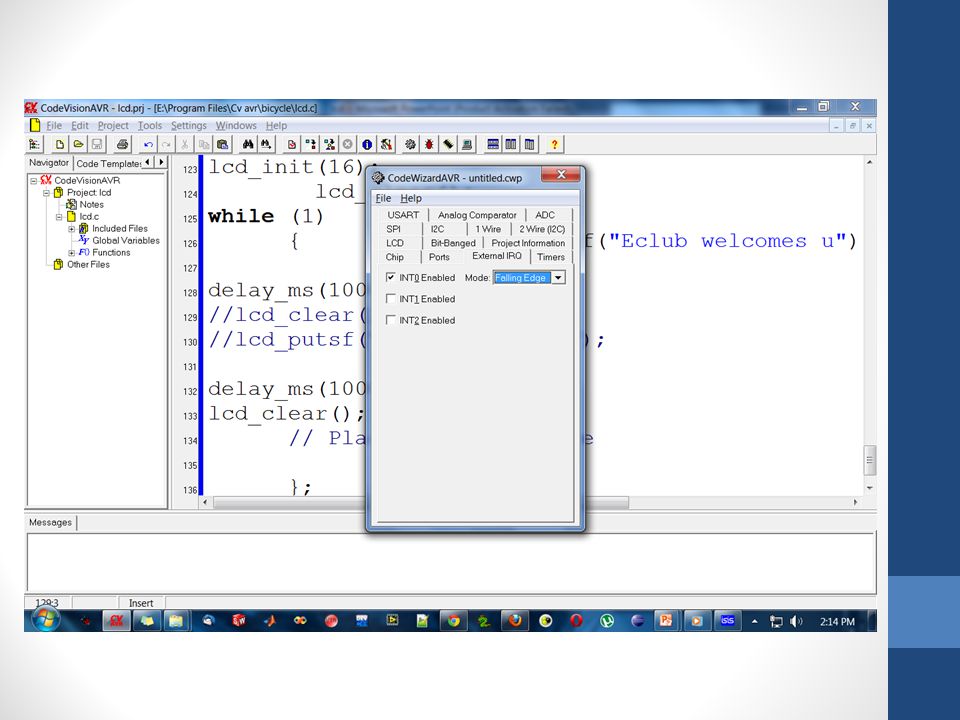Open Google Chrome from the taskbar
The width and height of the screenshot is (960, 720).
click(454, 621)
